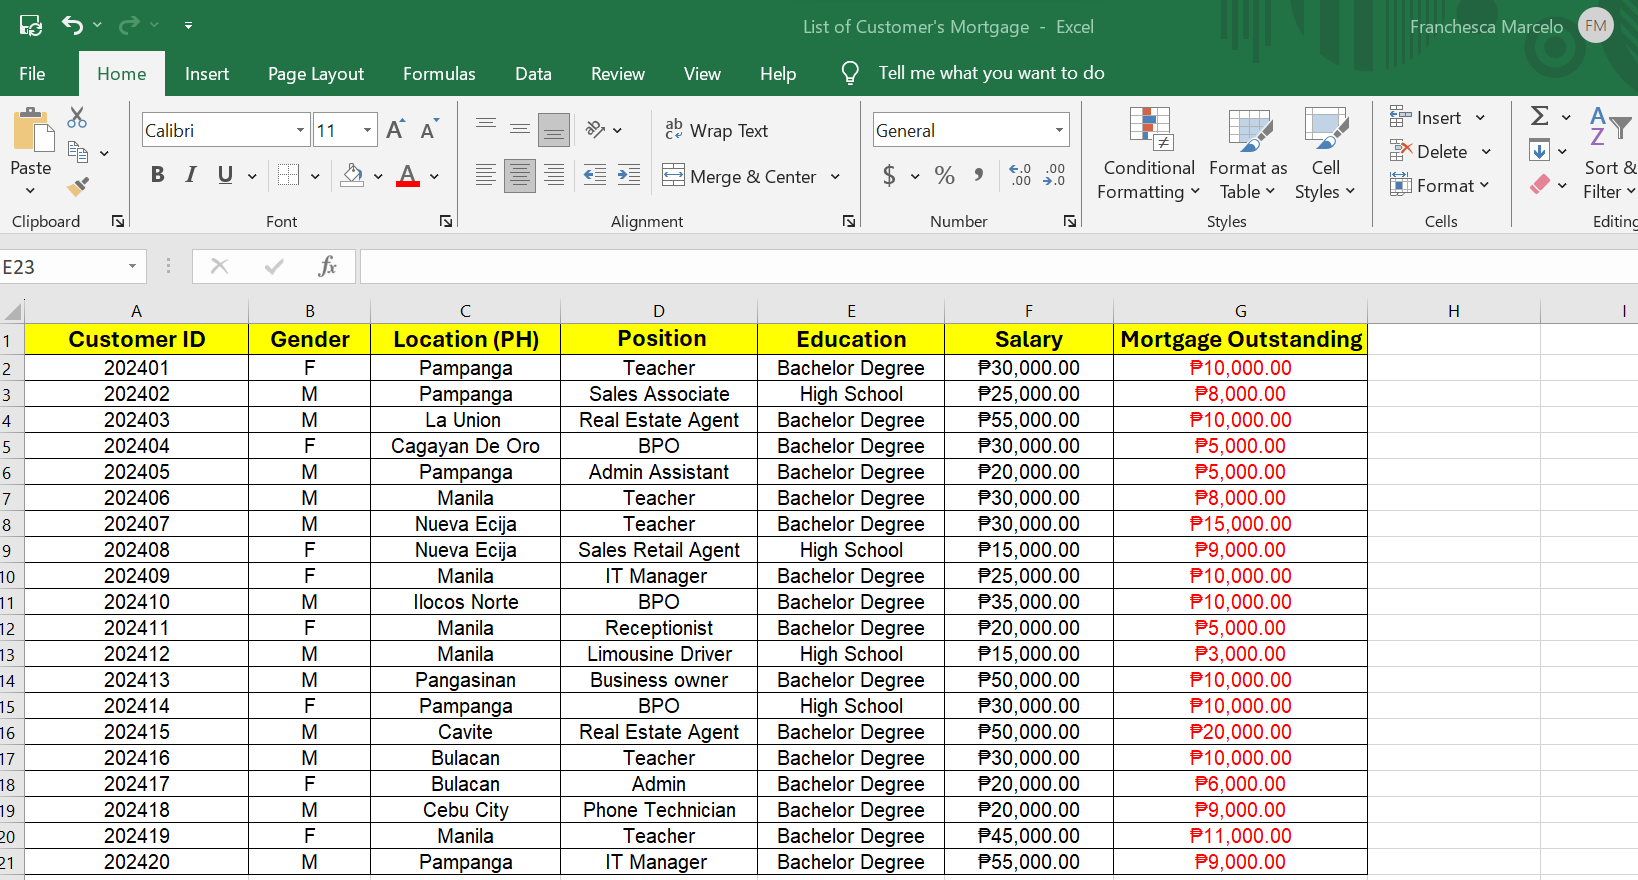This screenshot has height=880, width=1638.
Task: Toggle Underline formatting
Action: [x=225, y=175]
